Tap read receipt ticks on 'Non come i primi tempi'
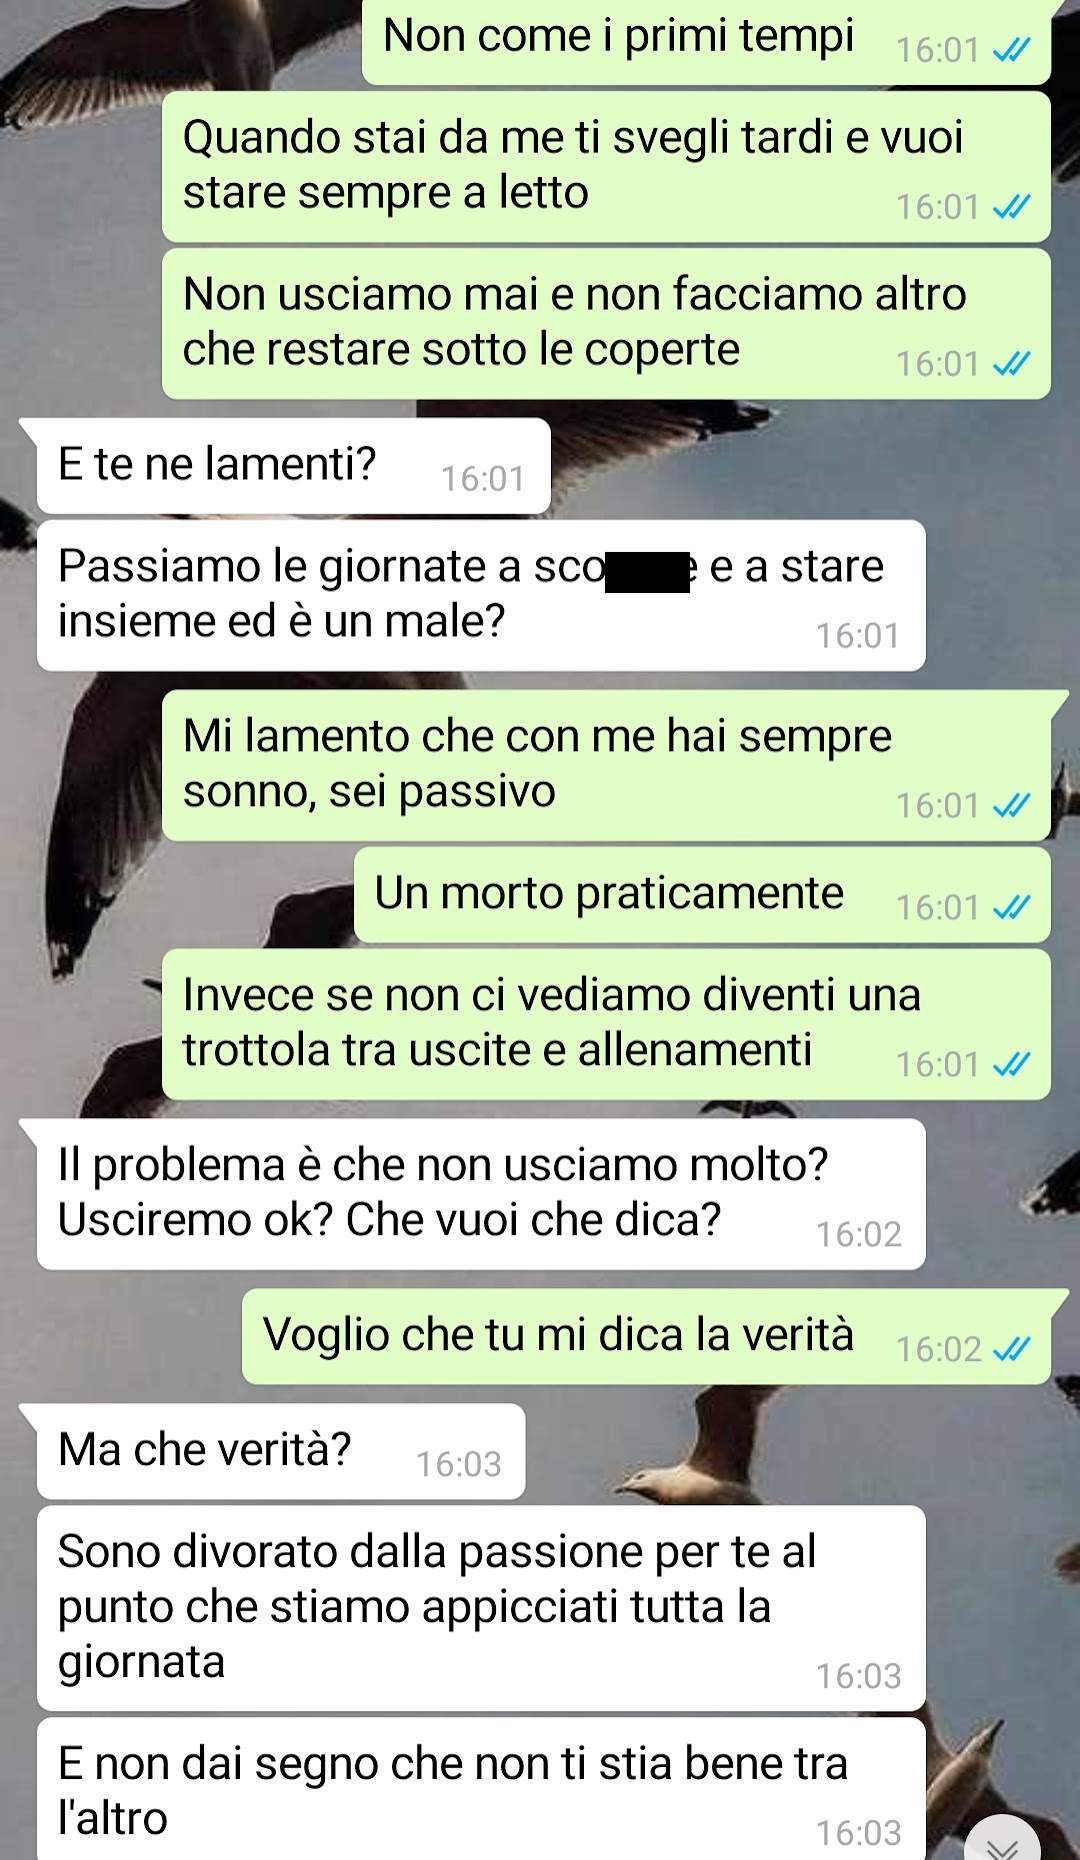This screenshot has width=1080, height=1860. pyautogui.click(x=1011, y=50)
